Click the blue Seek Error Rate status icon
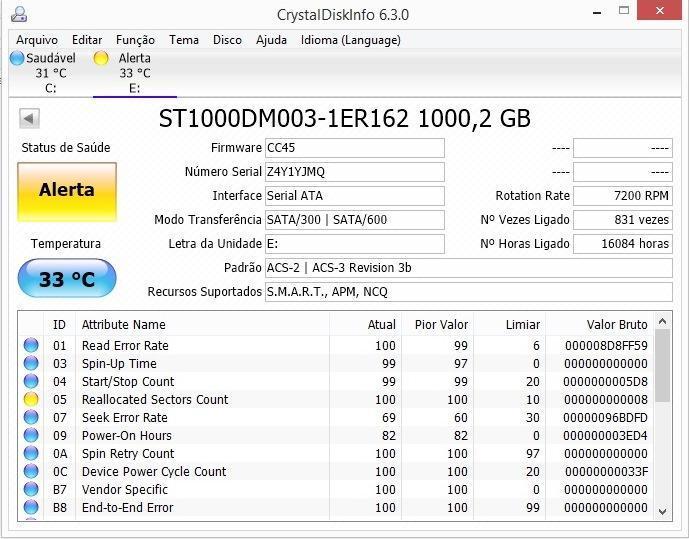This screenshot has width=689, height=539. [x=31, y=418]
